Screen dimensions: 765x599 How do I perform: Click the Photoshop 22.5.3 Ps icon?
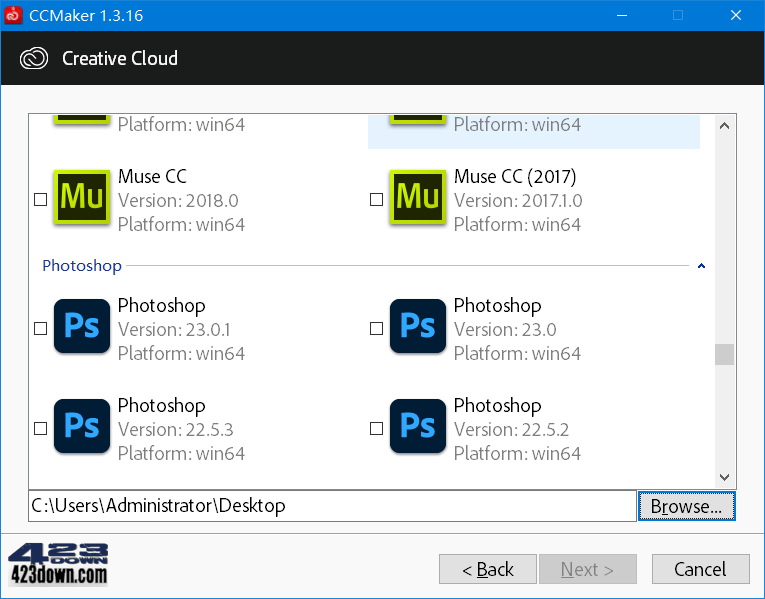pos(81,426)
